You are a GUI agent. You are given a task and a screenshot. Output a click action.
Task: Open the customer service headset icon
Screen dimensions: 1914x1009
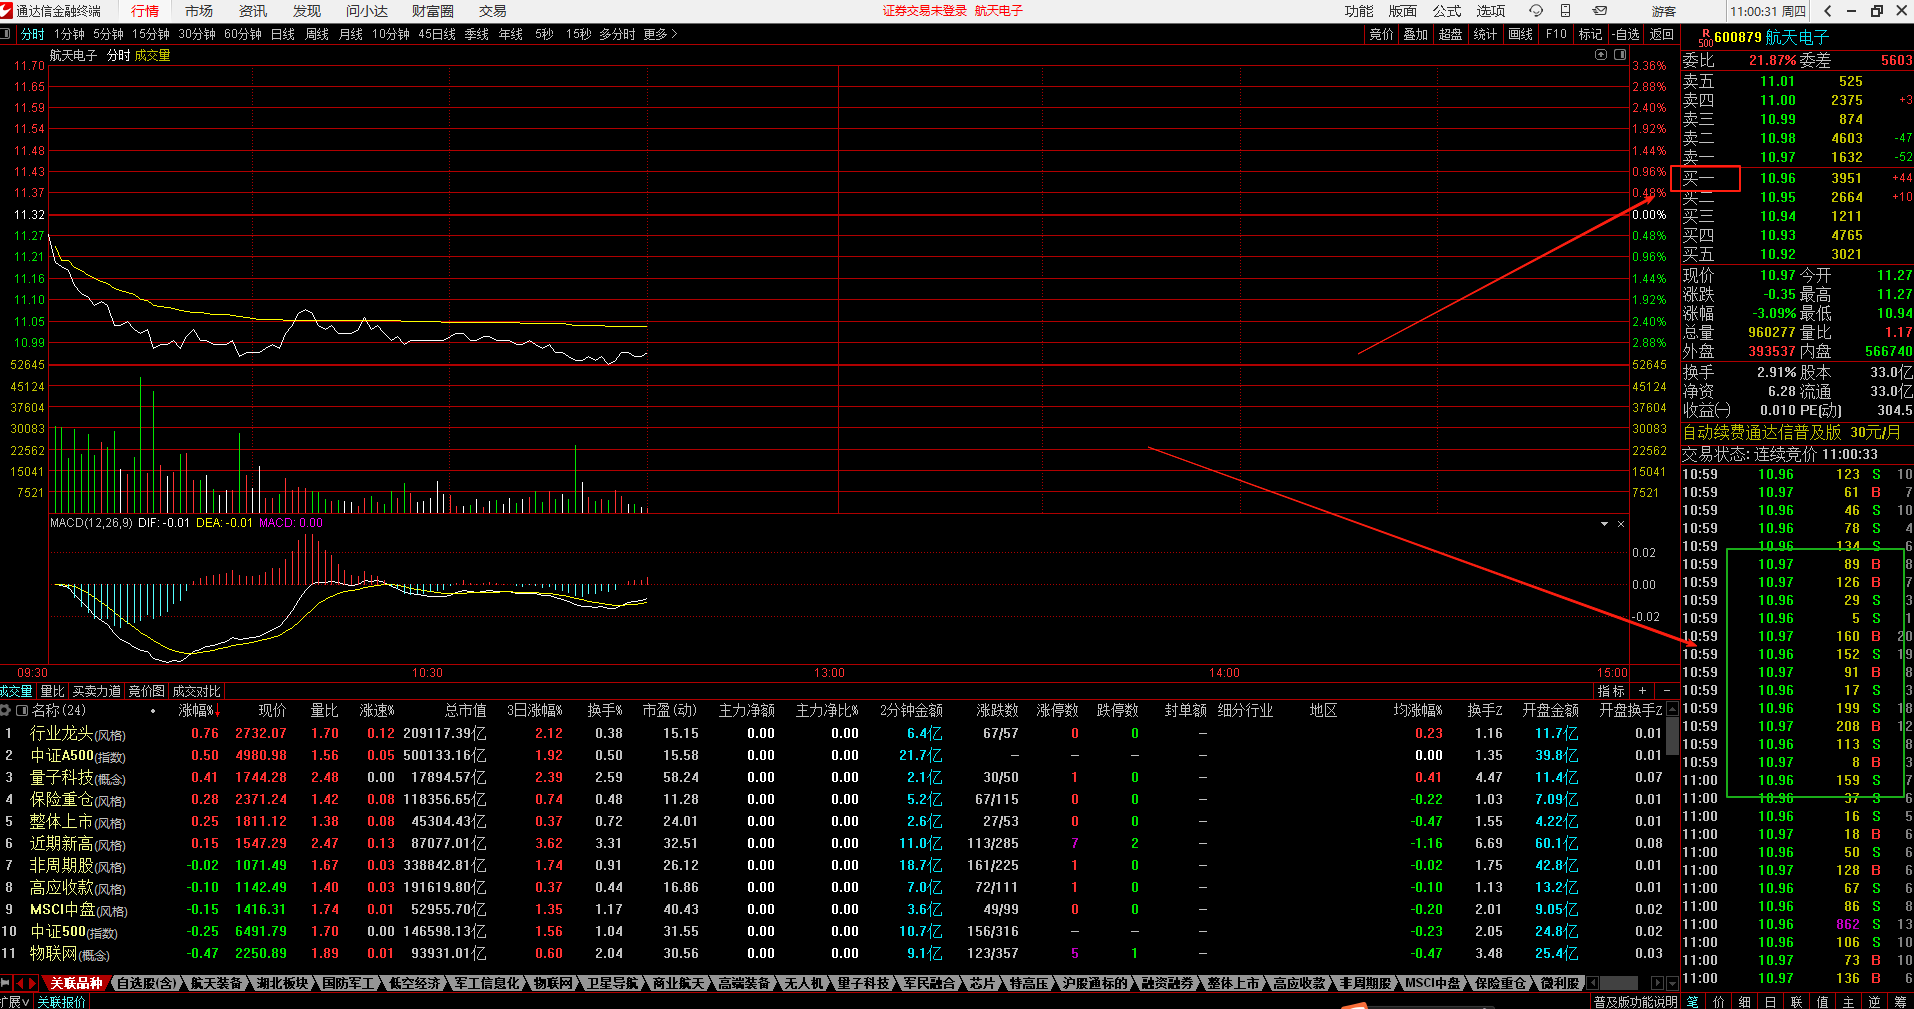[x=1536, y=11]
